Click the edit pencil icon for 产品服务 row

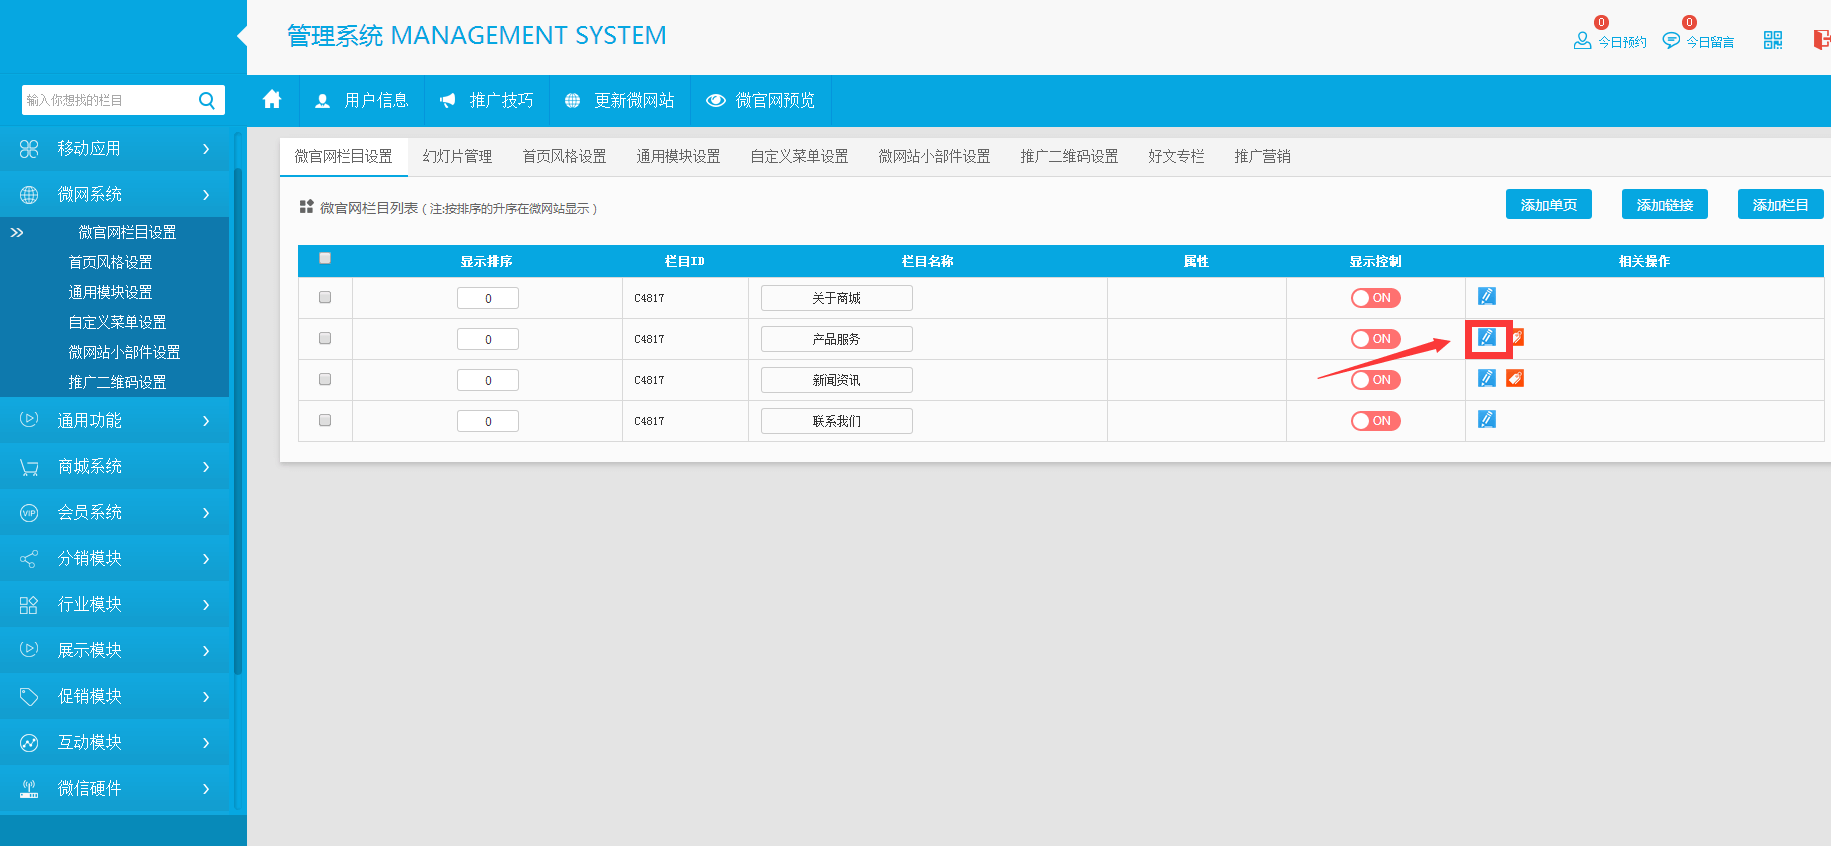1487,338
